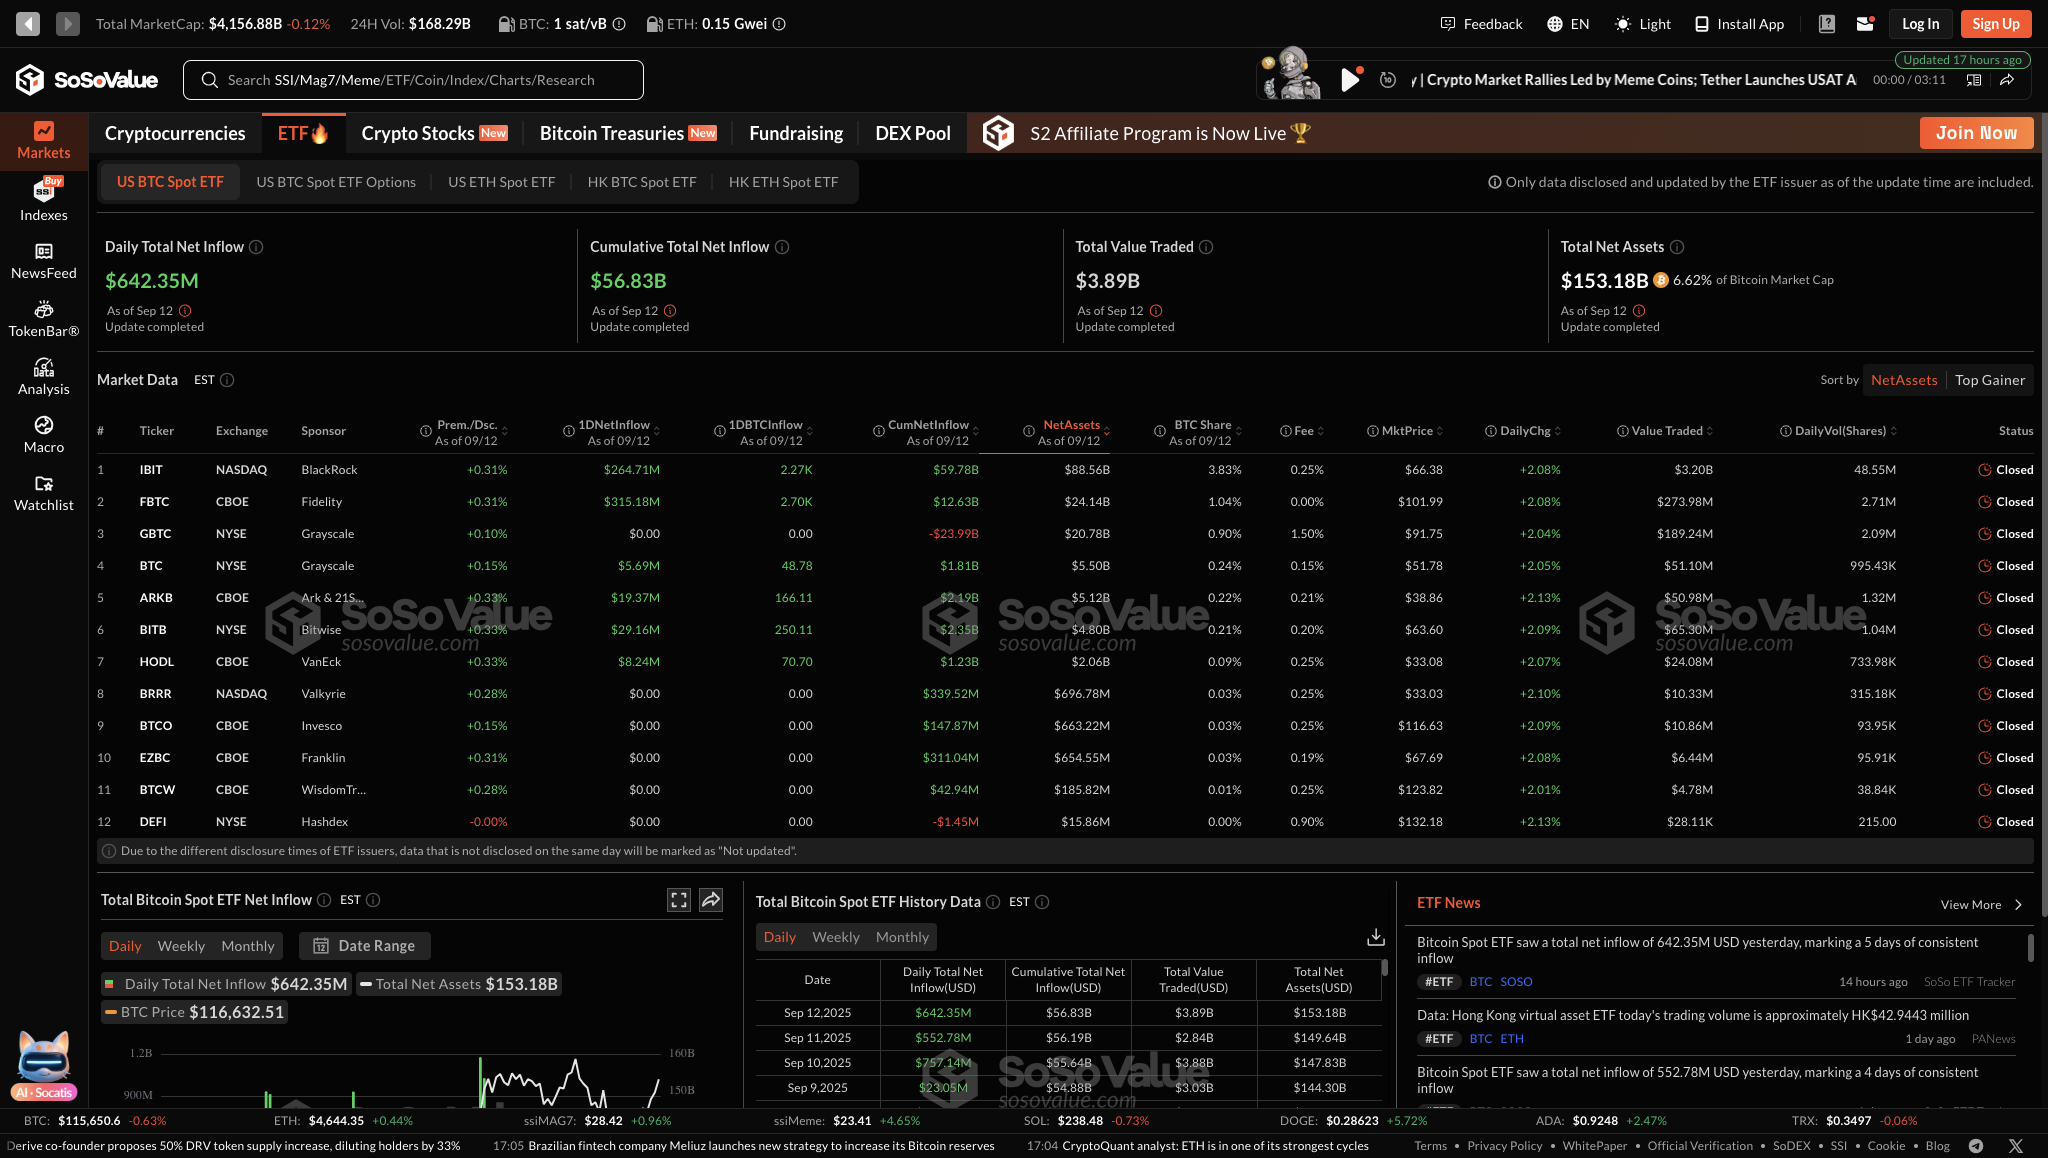Screen dimensions: 2048x1158
Task: Switch to the Cryptocurrencies tab
Action: pos(175,133)
